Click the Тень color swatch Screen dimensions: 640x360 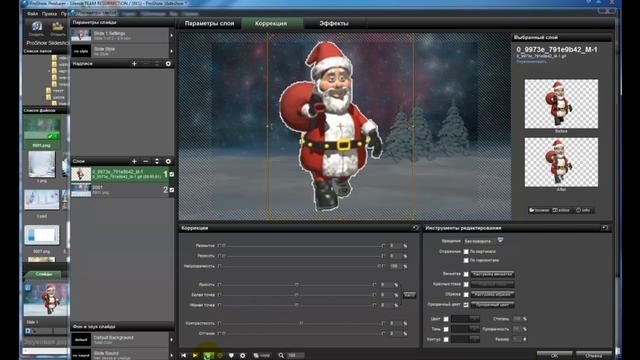[465, 329]
